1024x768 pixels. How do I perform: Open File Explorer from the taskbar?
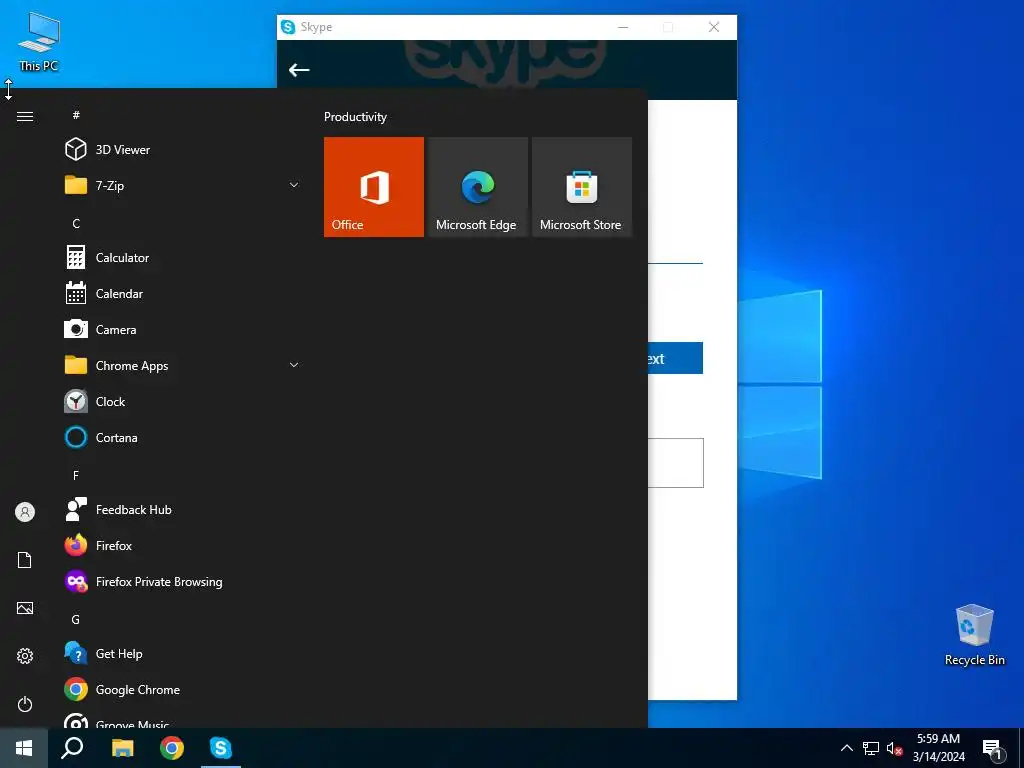[x=122, y=748]
